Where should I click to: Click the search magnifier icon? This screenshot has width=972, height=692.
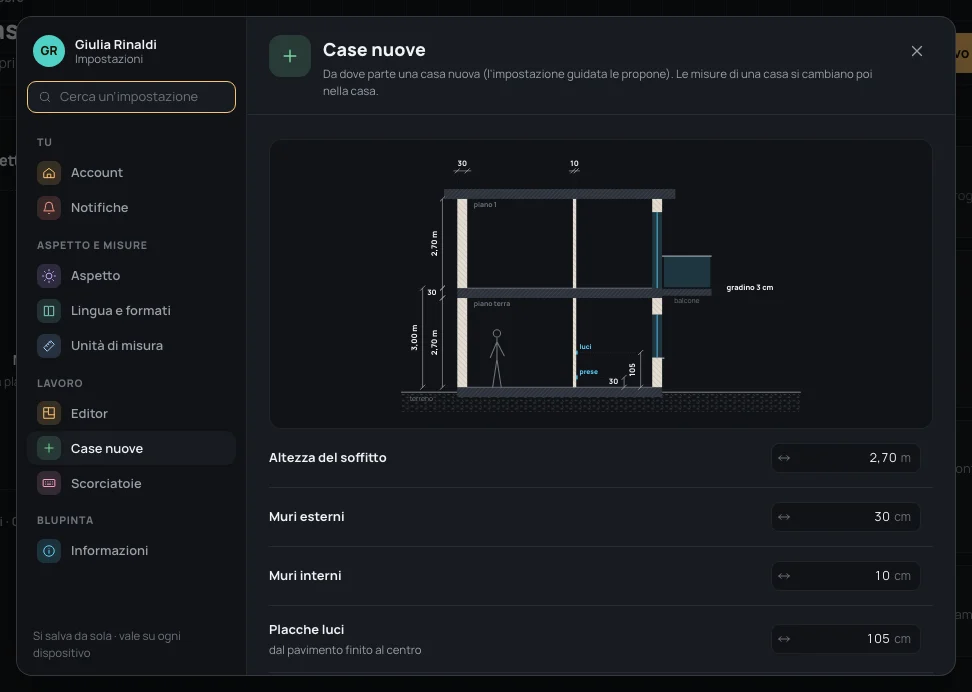point(45,97)
